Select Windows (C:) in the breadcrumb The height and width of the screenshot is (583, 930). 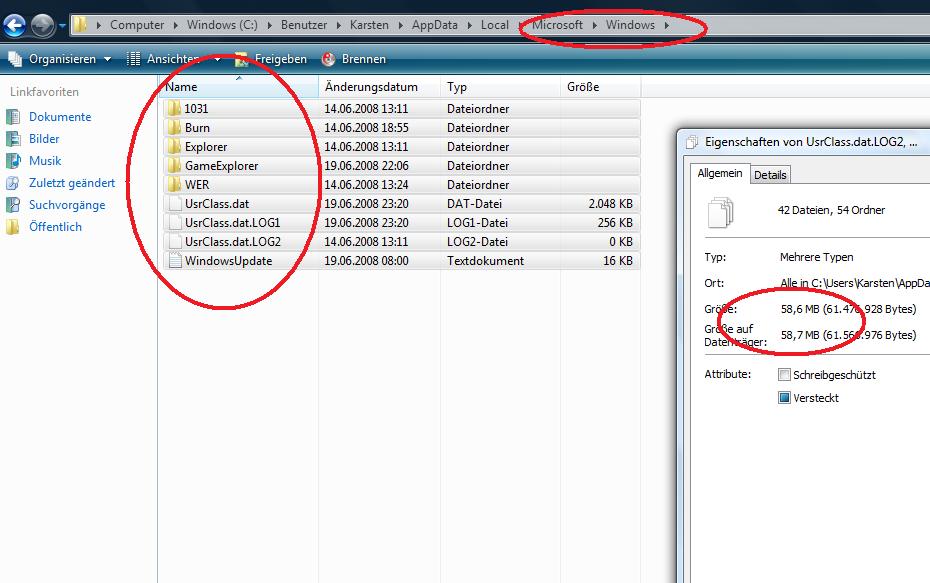(222, 25)
